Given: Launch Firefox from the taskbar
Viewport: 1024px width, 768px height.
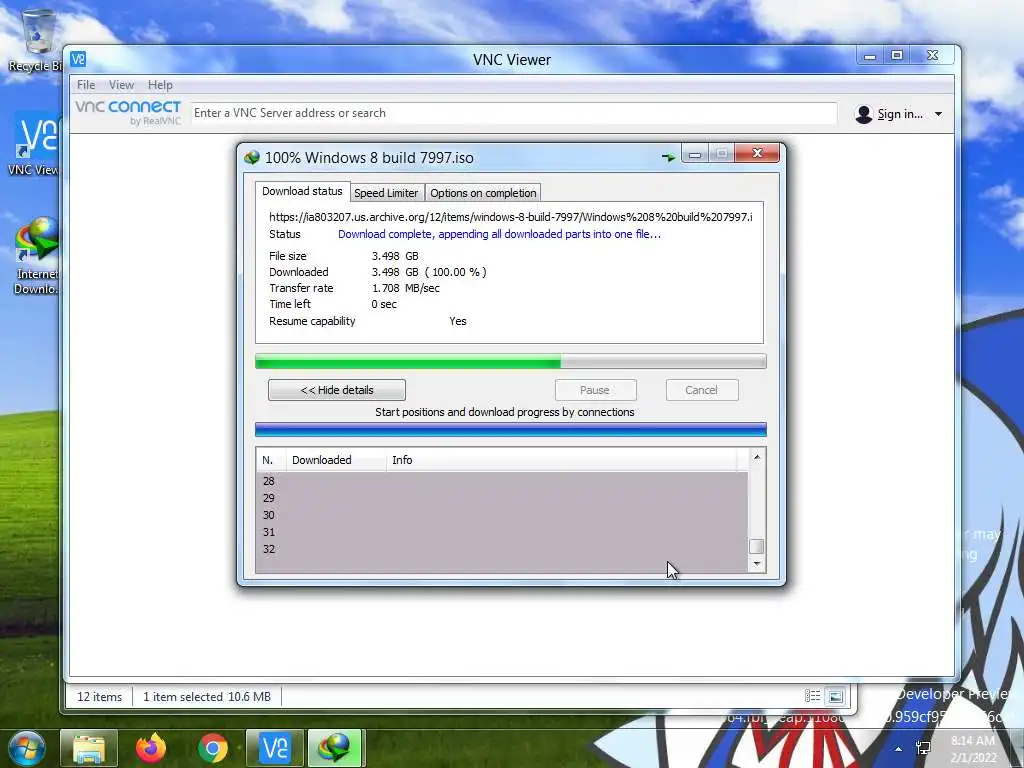Looking at the screenshot, I should point(151,748).
